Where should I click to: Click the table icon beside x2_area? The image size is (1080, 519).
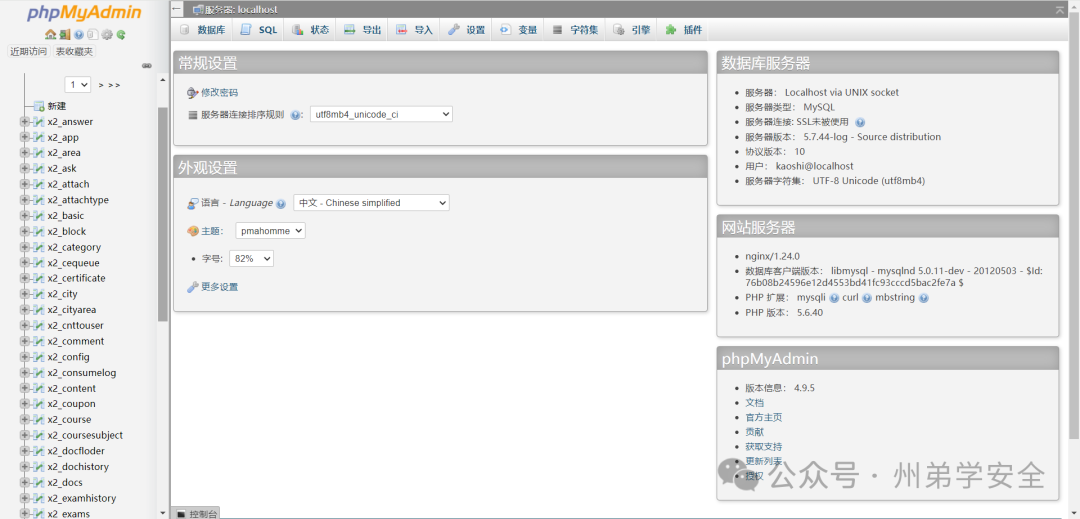click(39, 153)
